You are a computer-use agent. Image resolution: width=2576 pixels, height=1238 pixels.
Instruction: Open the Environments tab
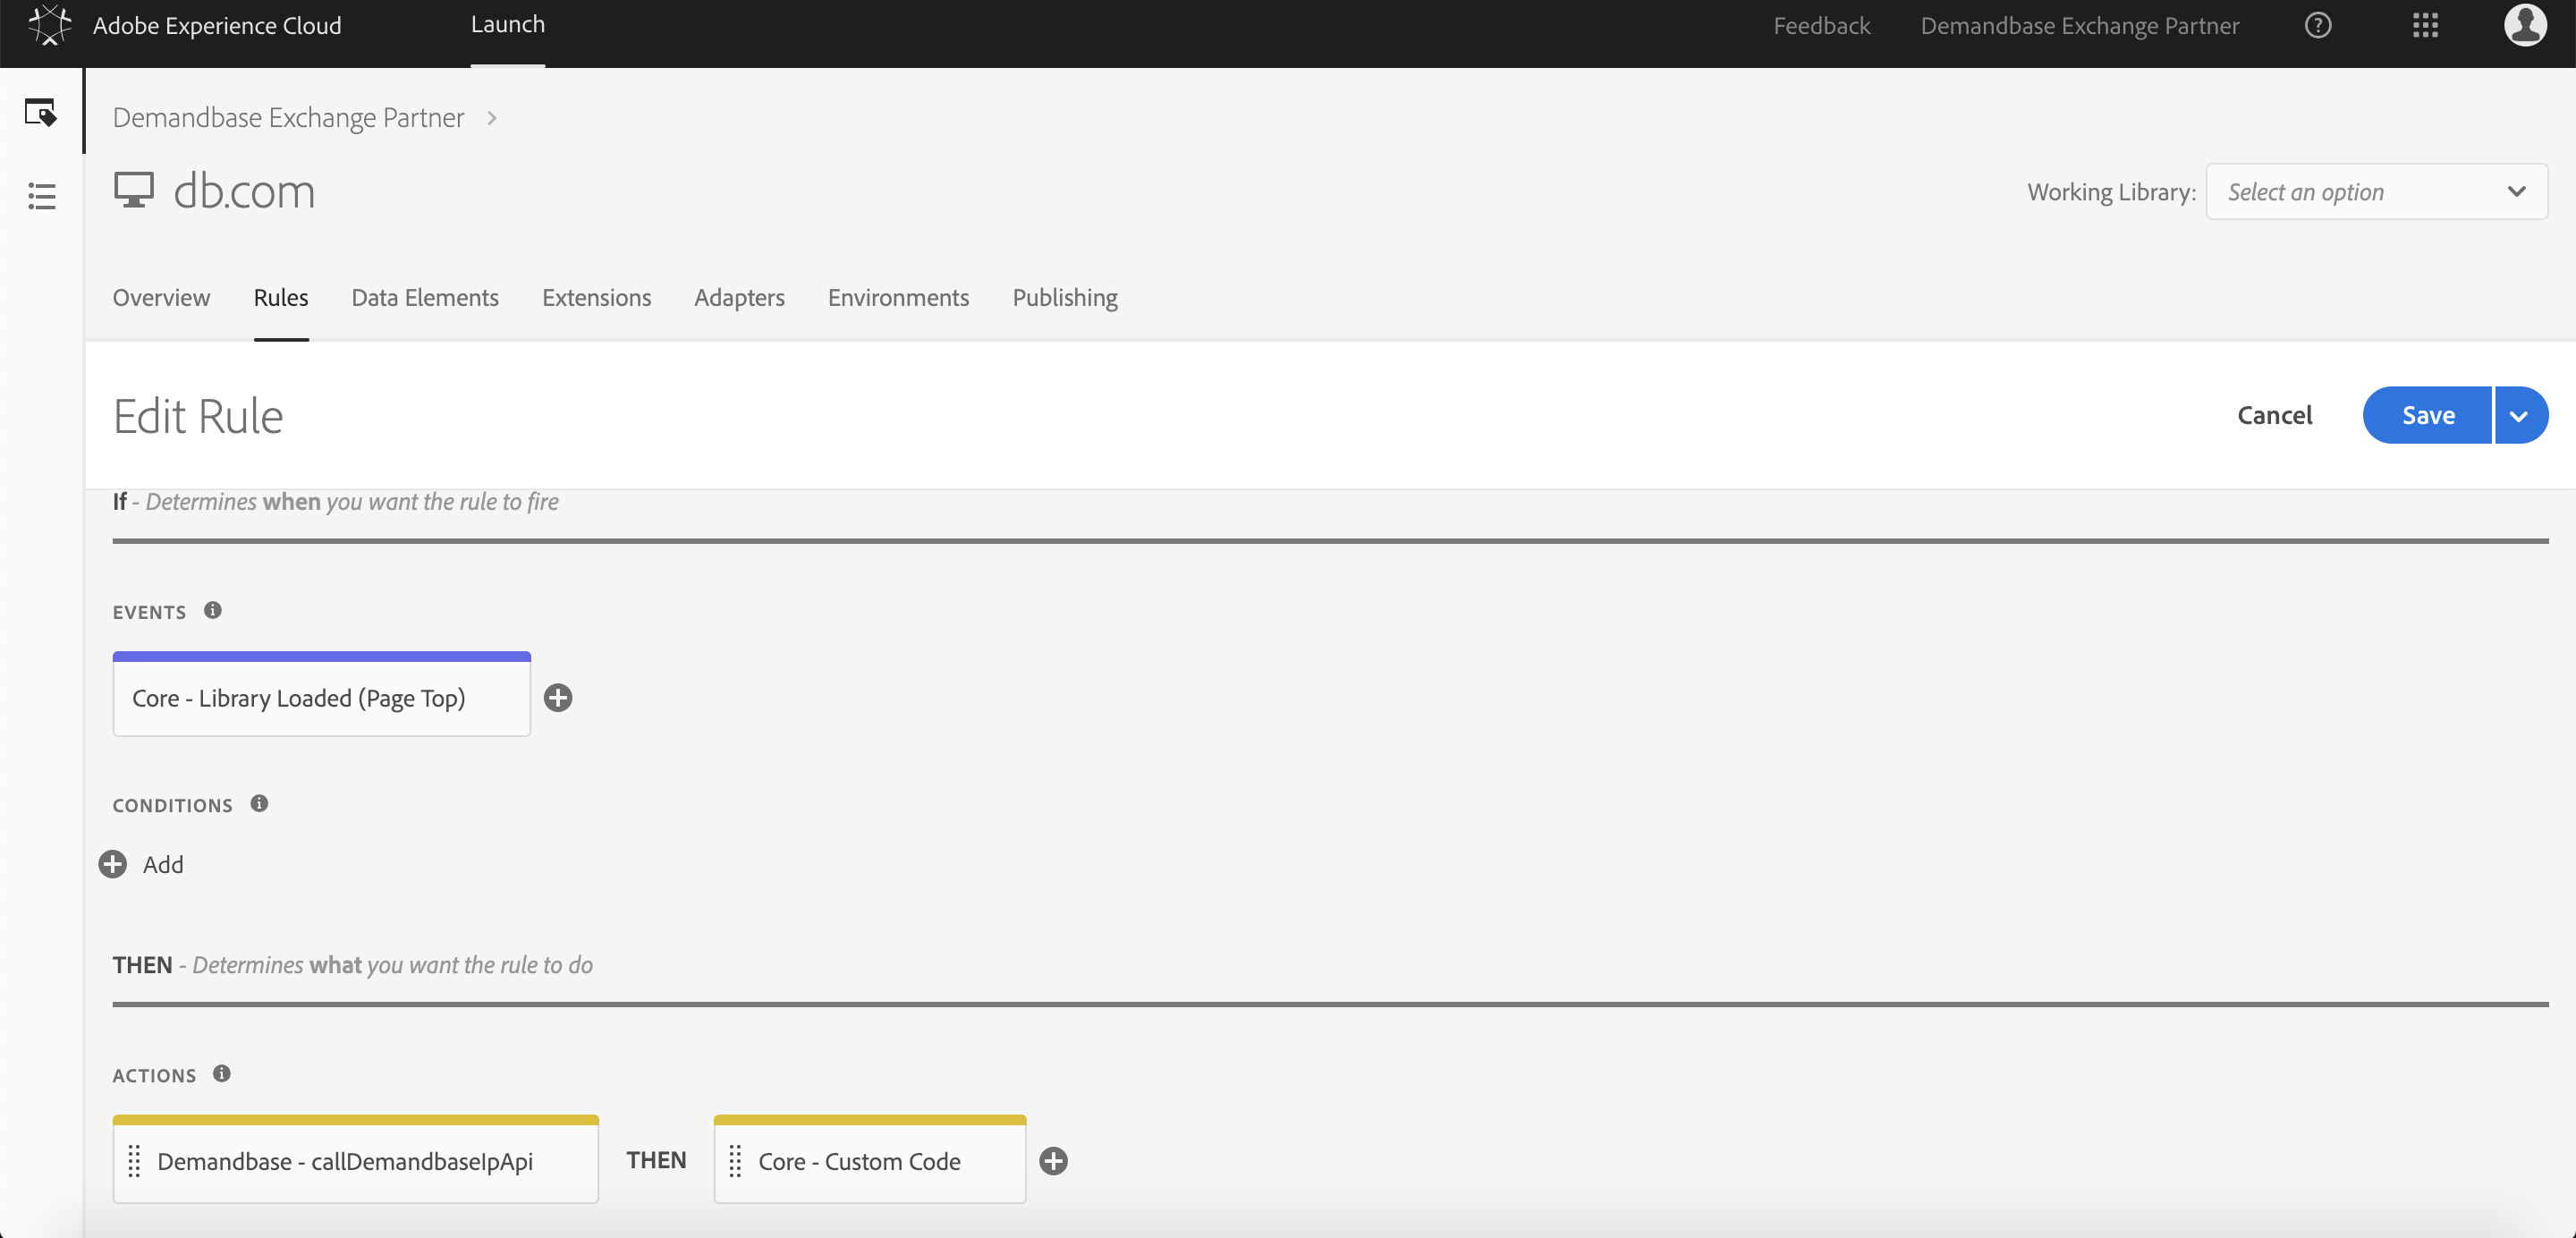click(x=898, y=298)
